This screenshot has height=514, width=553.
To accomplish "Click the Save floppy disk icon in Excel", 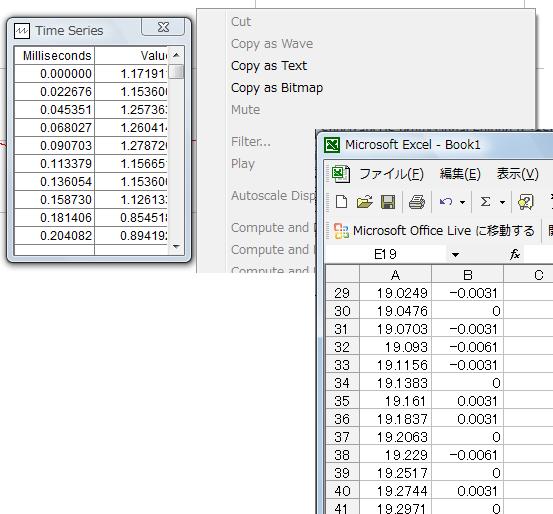I will point(388,202).
